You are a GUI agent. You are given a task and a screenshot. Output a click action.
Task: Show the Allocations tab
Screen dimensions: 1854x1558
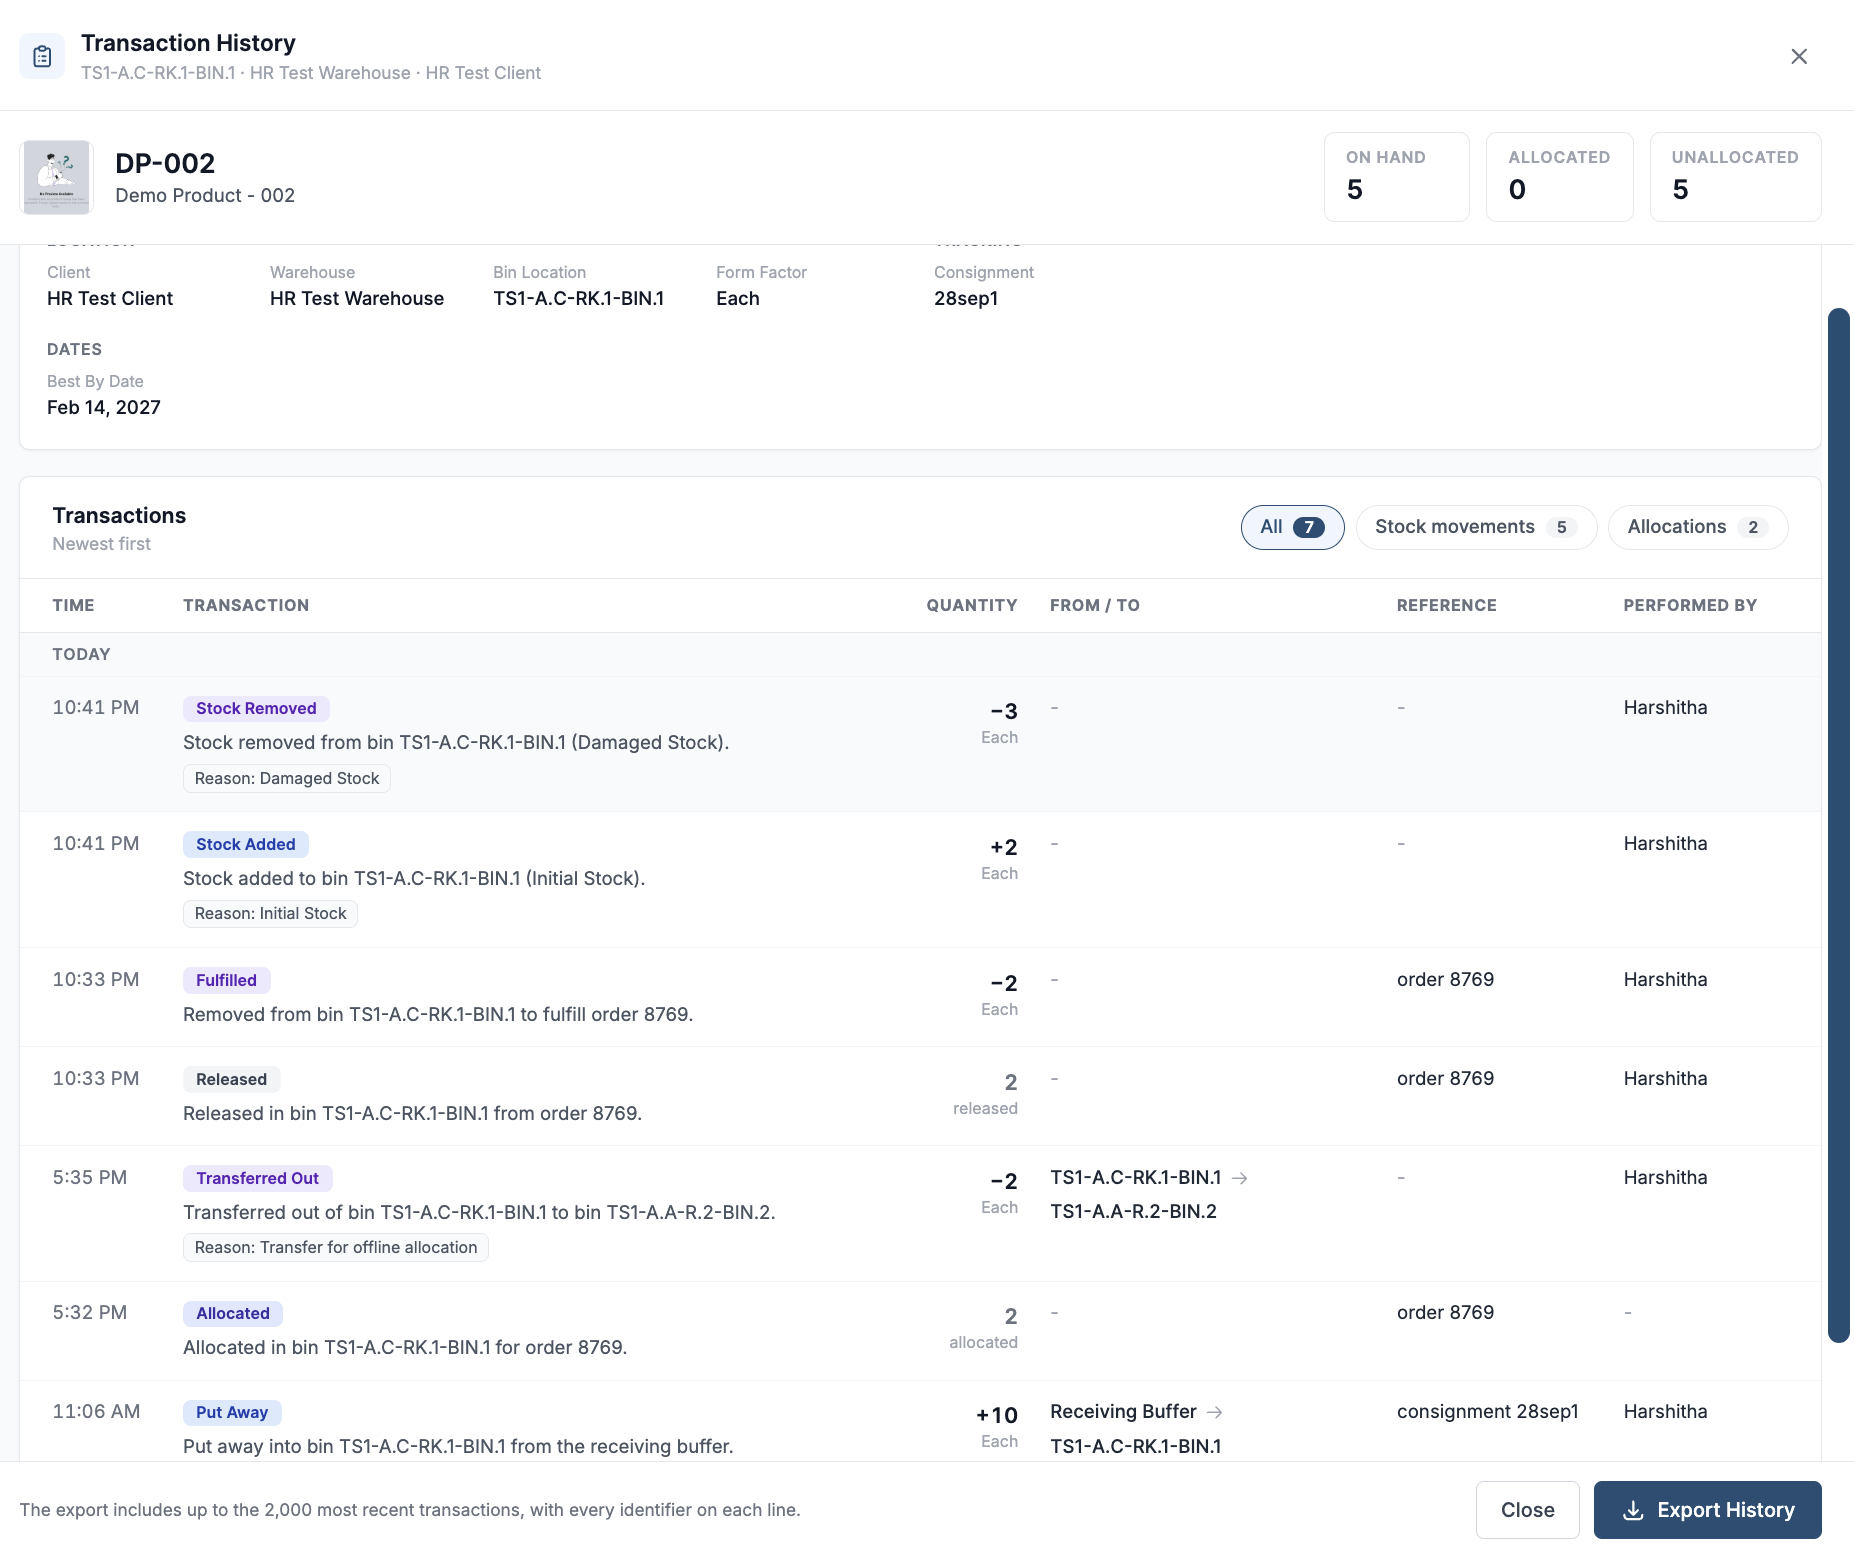(1698, 527)
